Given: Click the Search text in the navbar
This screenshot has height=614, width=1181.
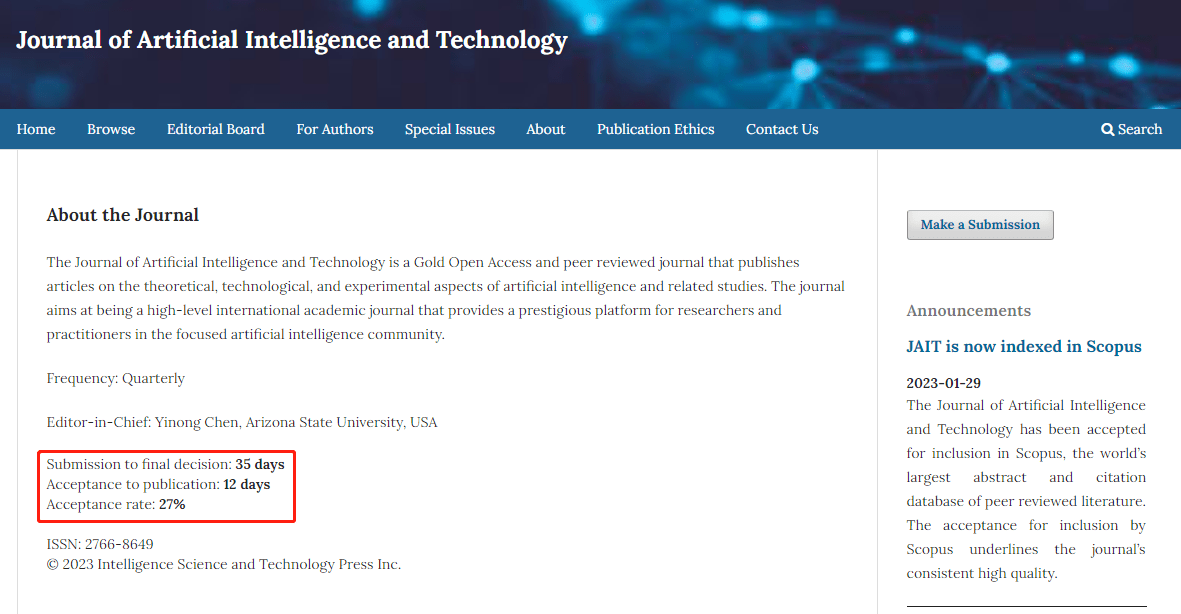Looking at the screenshot, I should pyautogui.click(x=1140, y=130).
